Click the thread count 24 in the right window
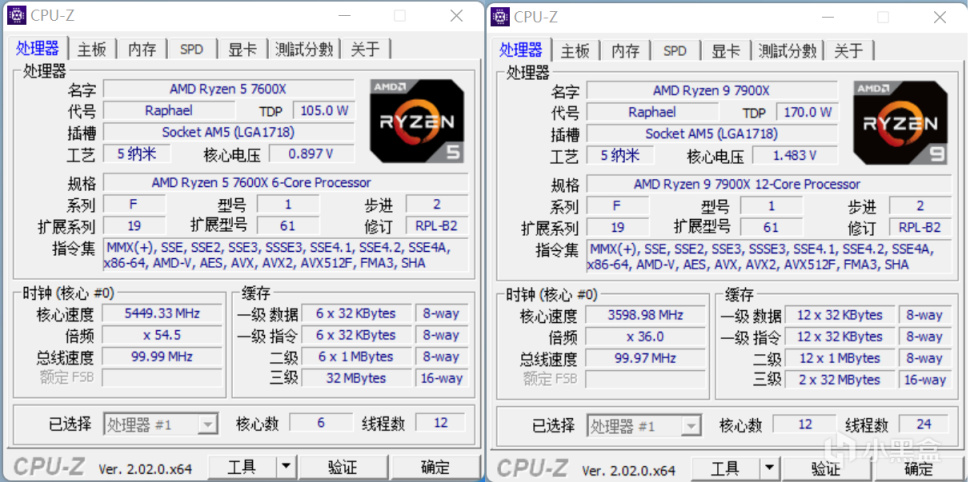This screenshot has height=482, width=970. (924, 424)
